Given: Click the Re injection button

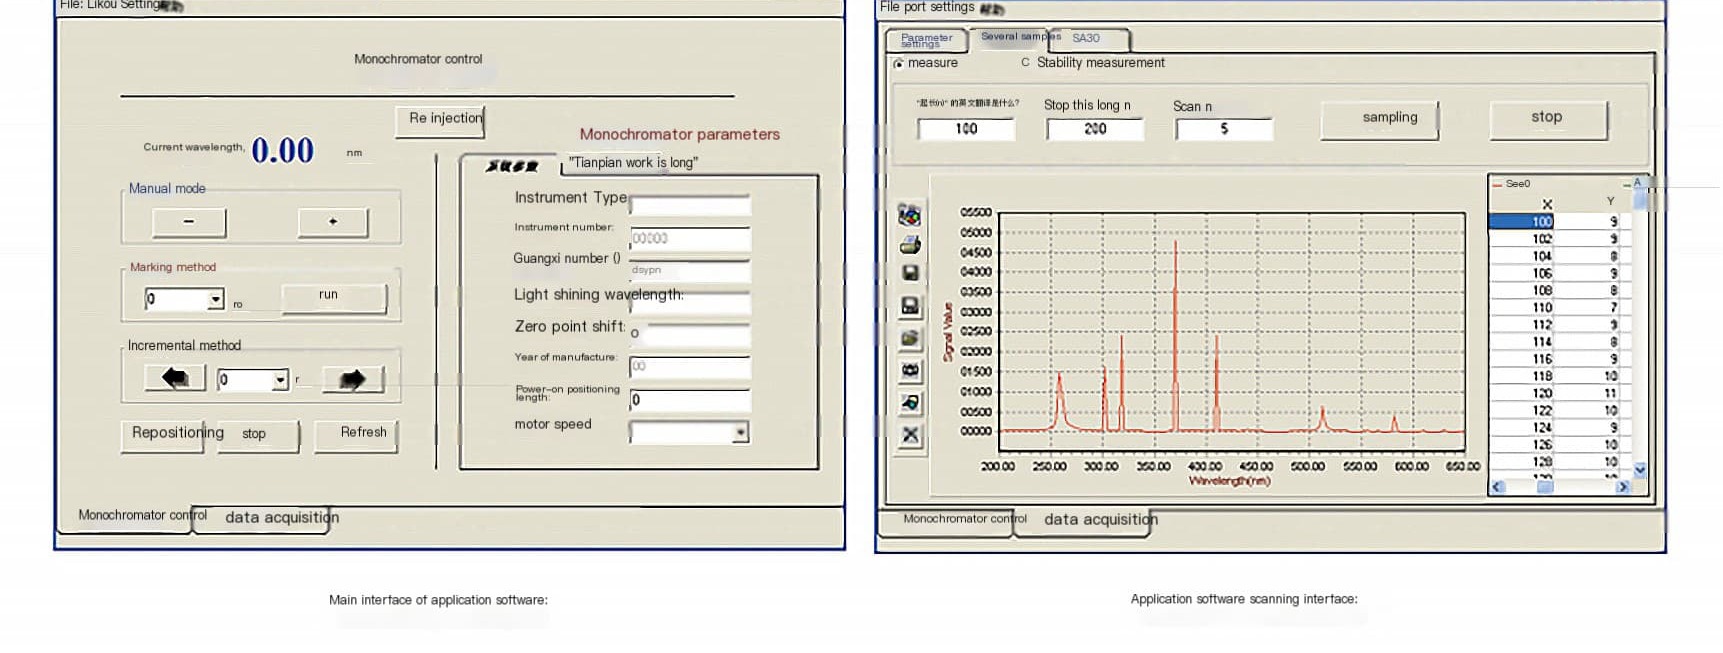Looking at the screenshot, I should [445, 119].
